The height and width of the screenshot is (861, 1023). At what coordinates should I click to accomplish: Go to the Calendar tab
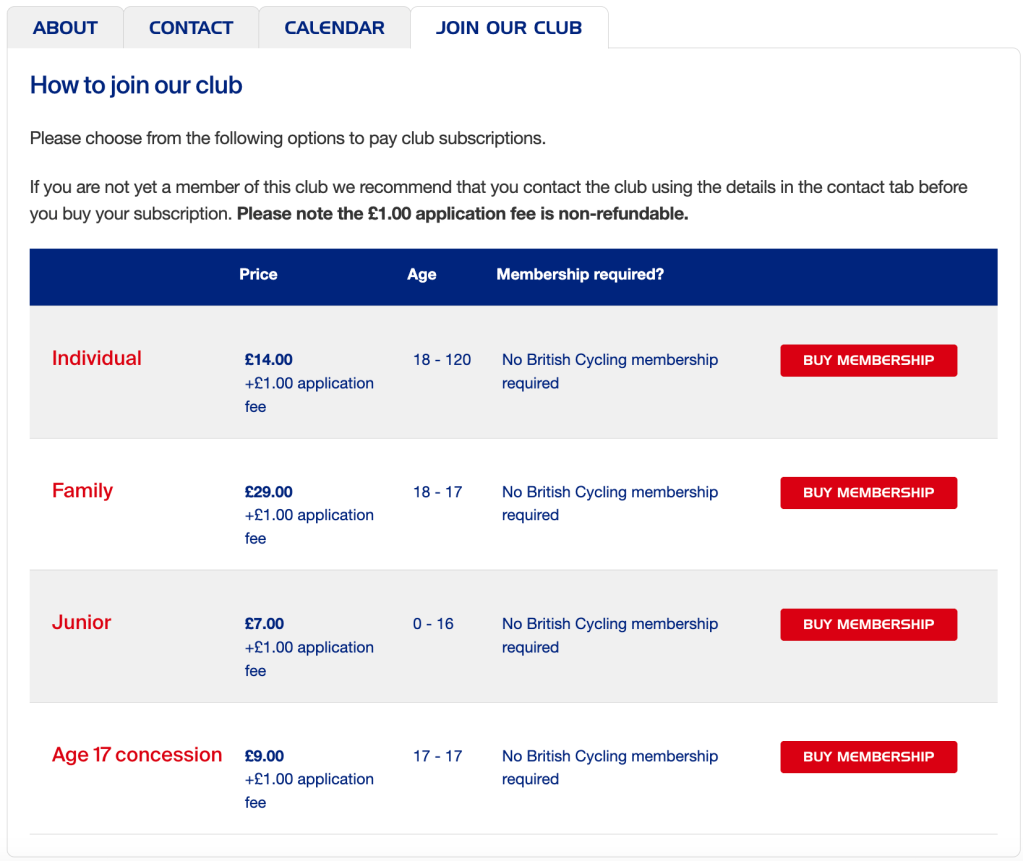(x=334, y=28)
